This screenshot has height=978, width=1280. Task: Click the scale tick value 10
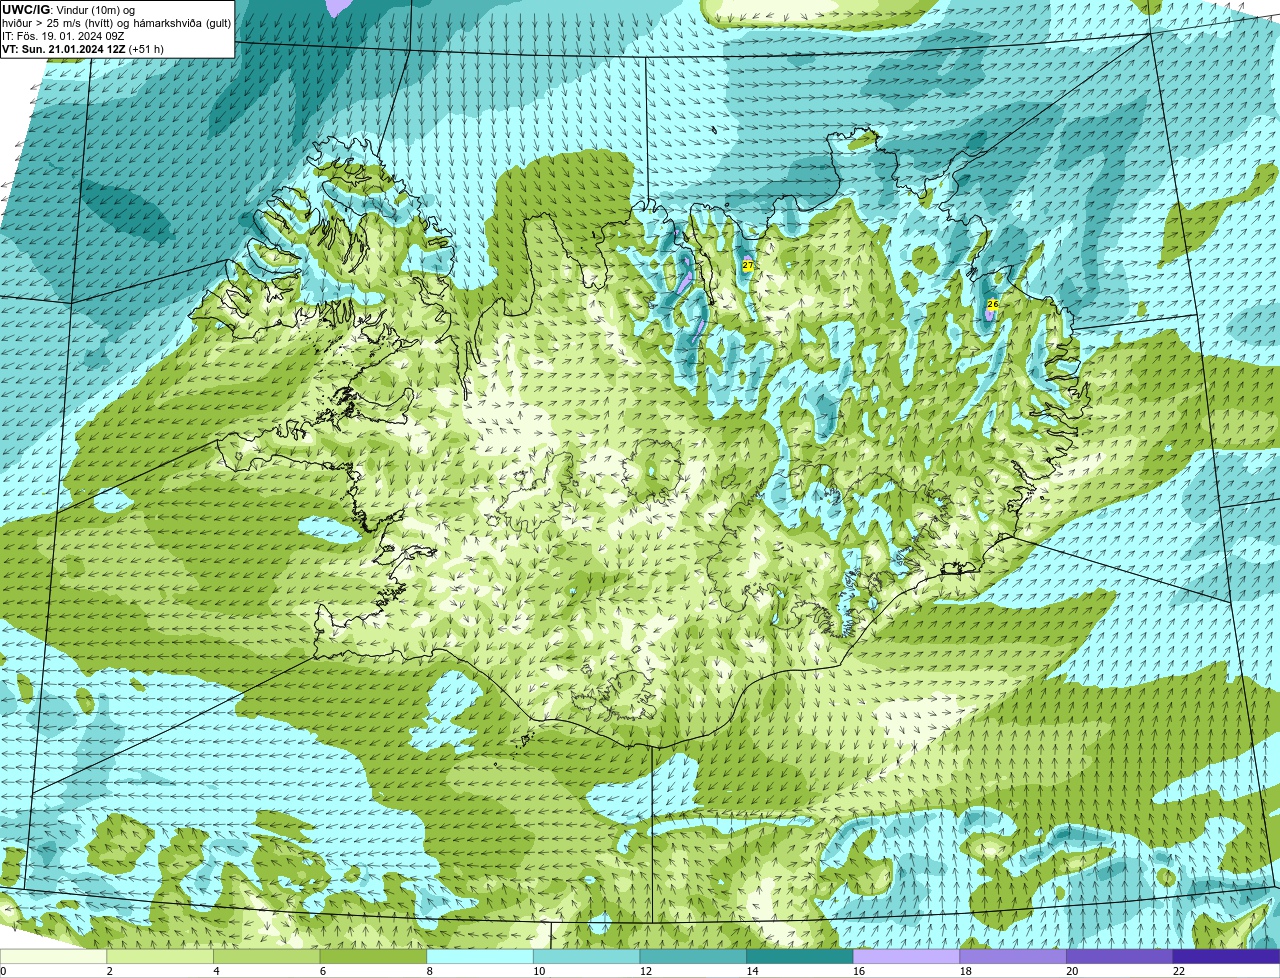[x=539, y=971]
